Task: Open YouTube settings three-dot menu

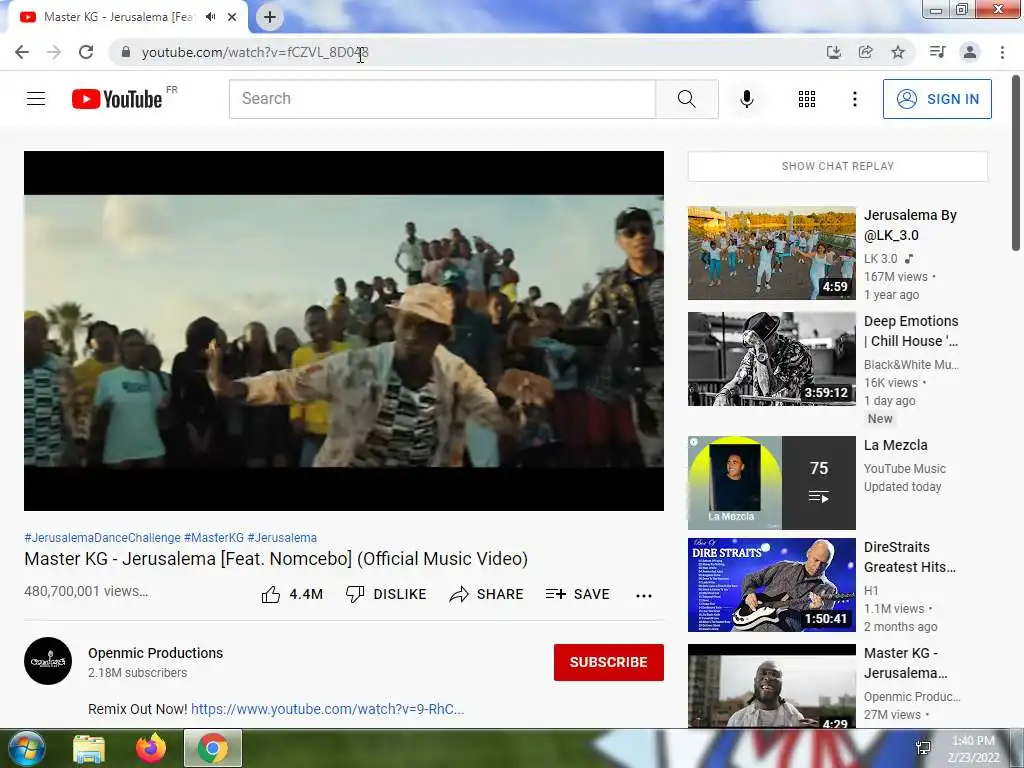Action: click(x=854, y=99)
